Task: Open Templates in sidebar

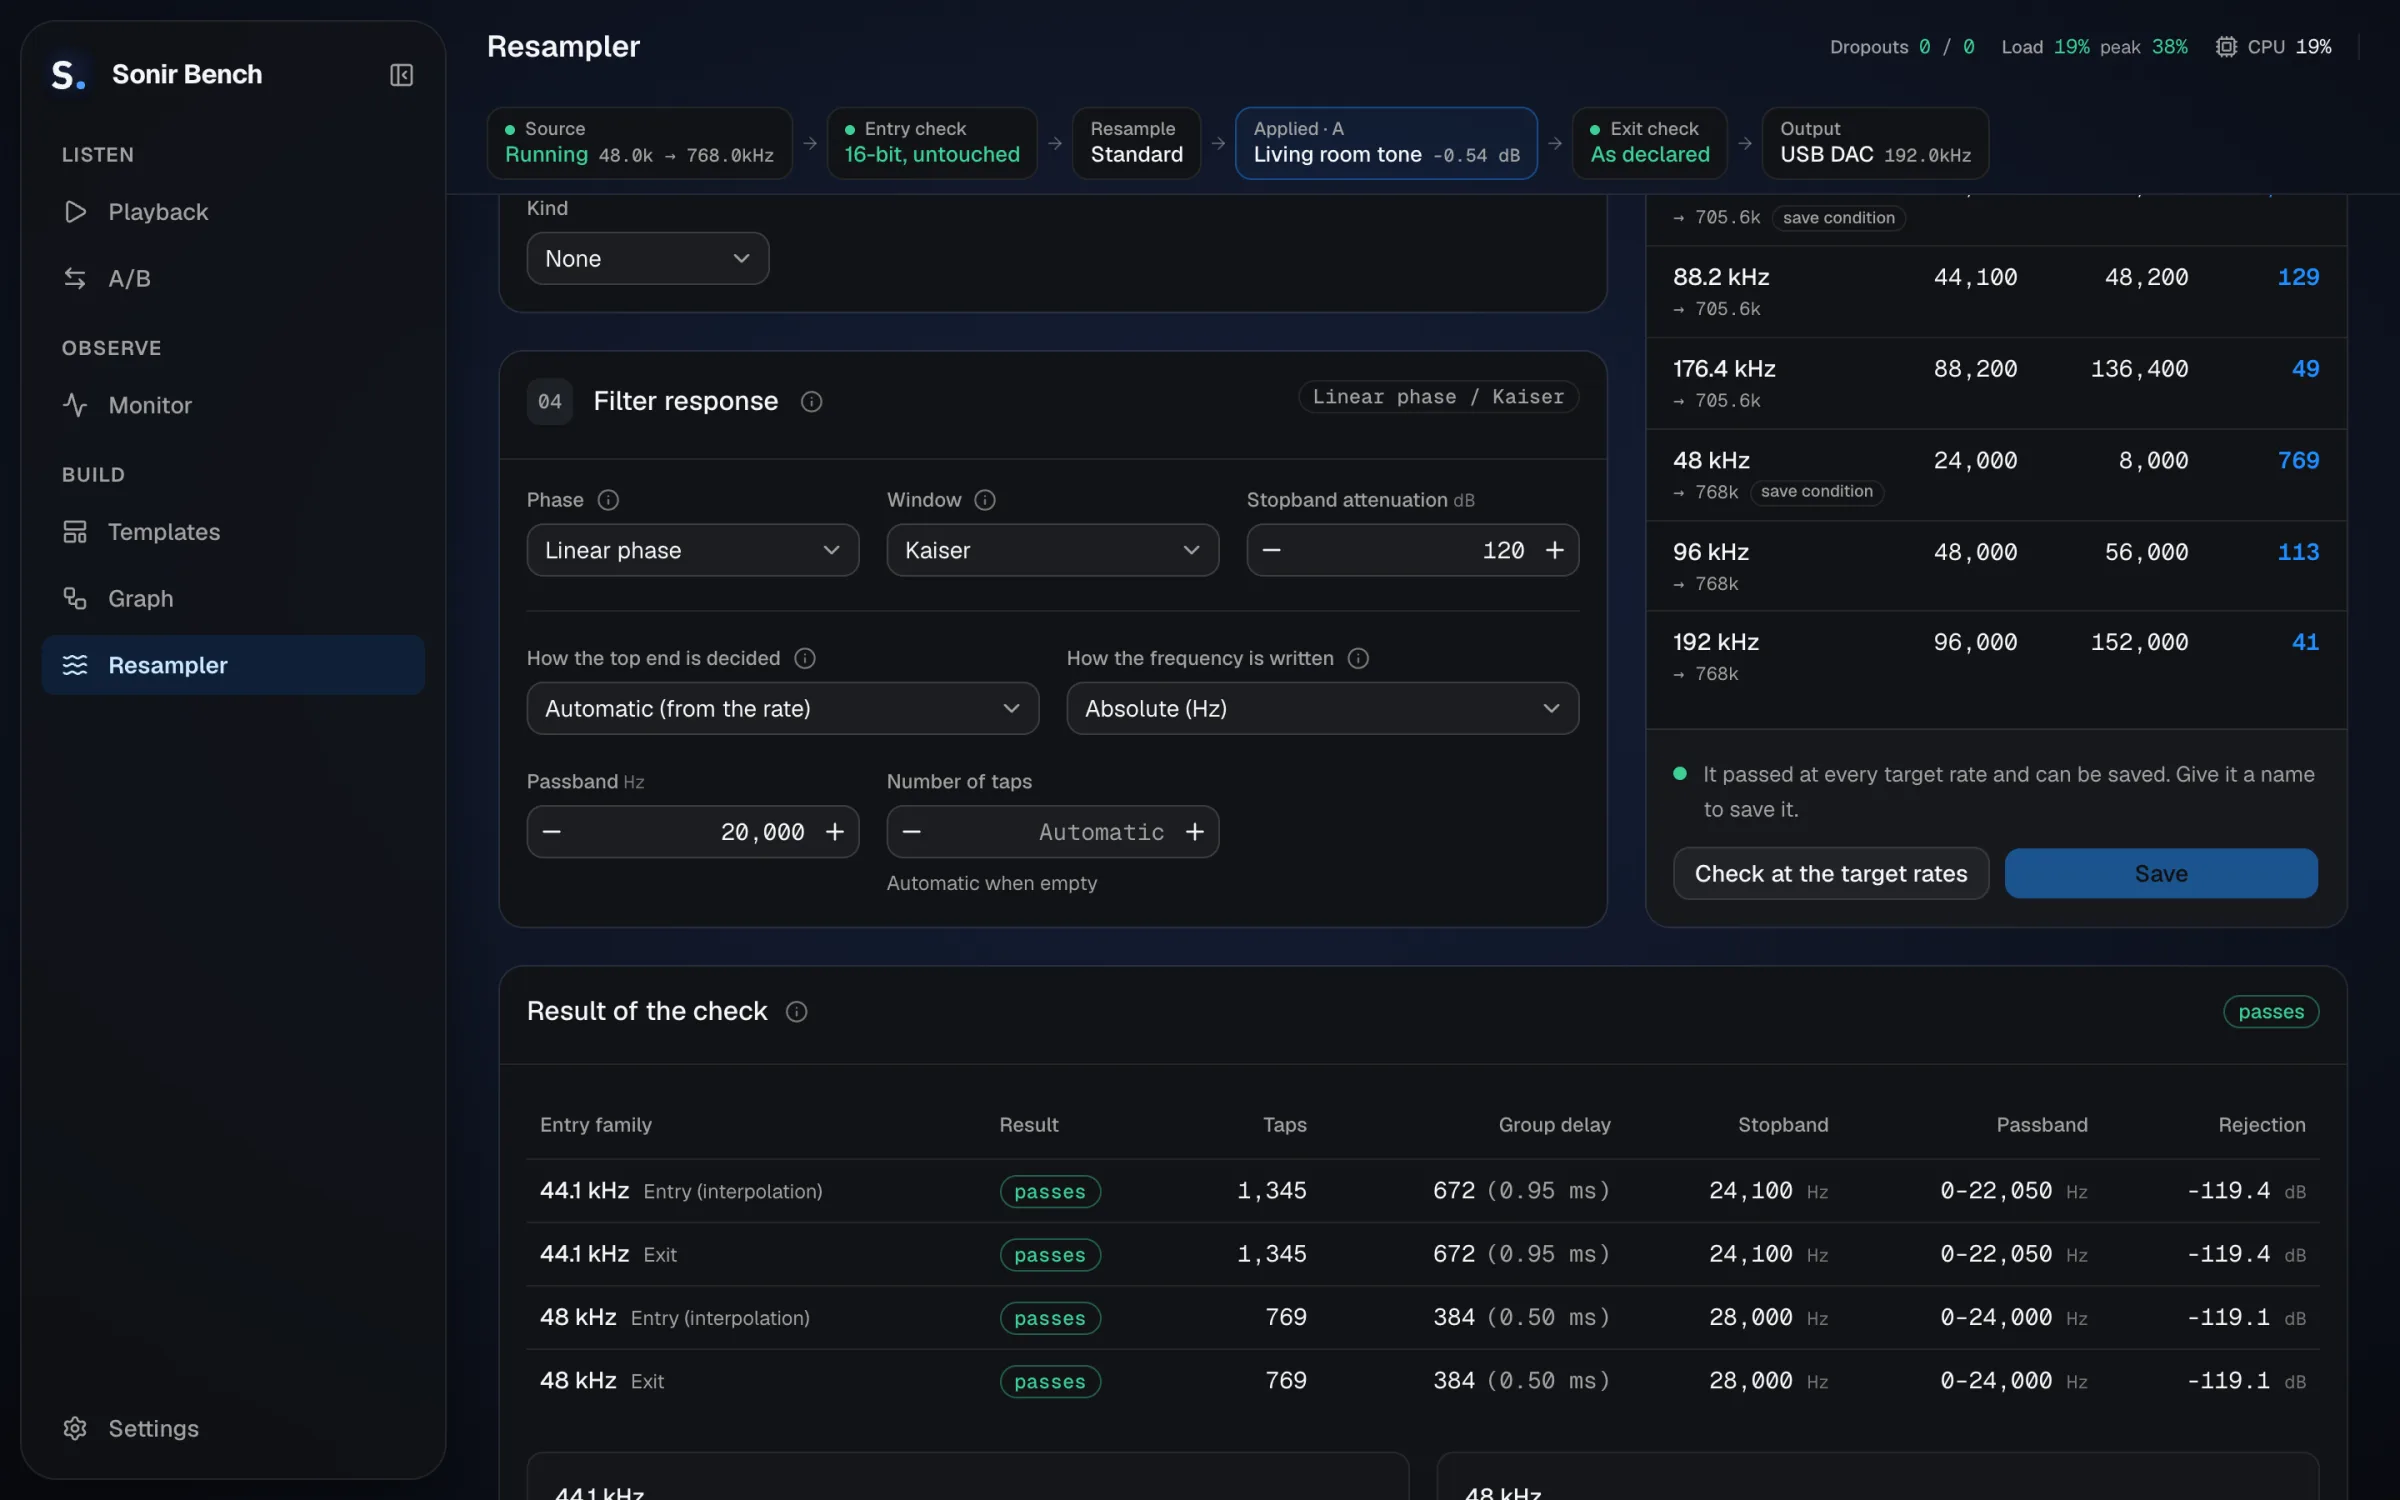Action: pyautogui.click(x=233, y=532)
